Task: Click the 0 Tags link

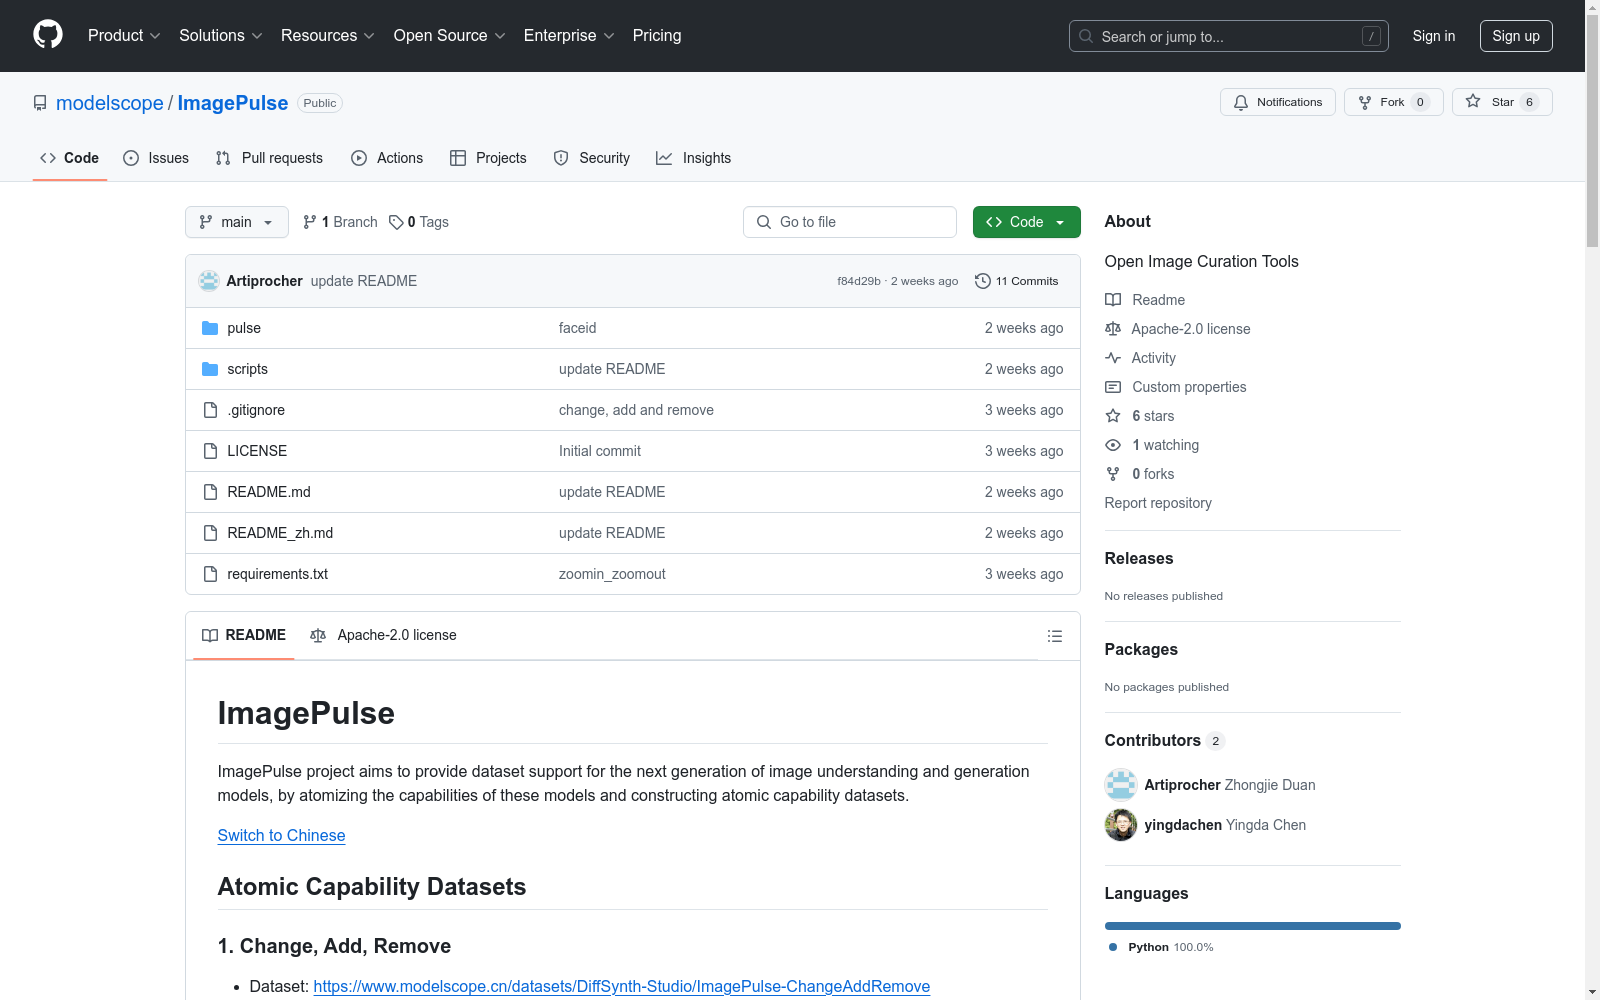Action: [x=419, y=222]
